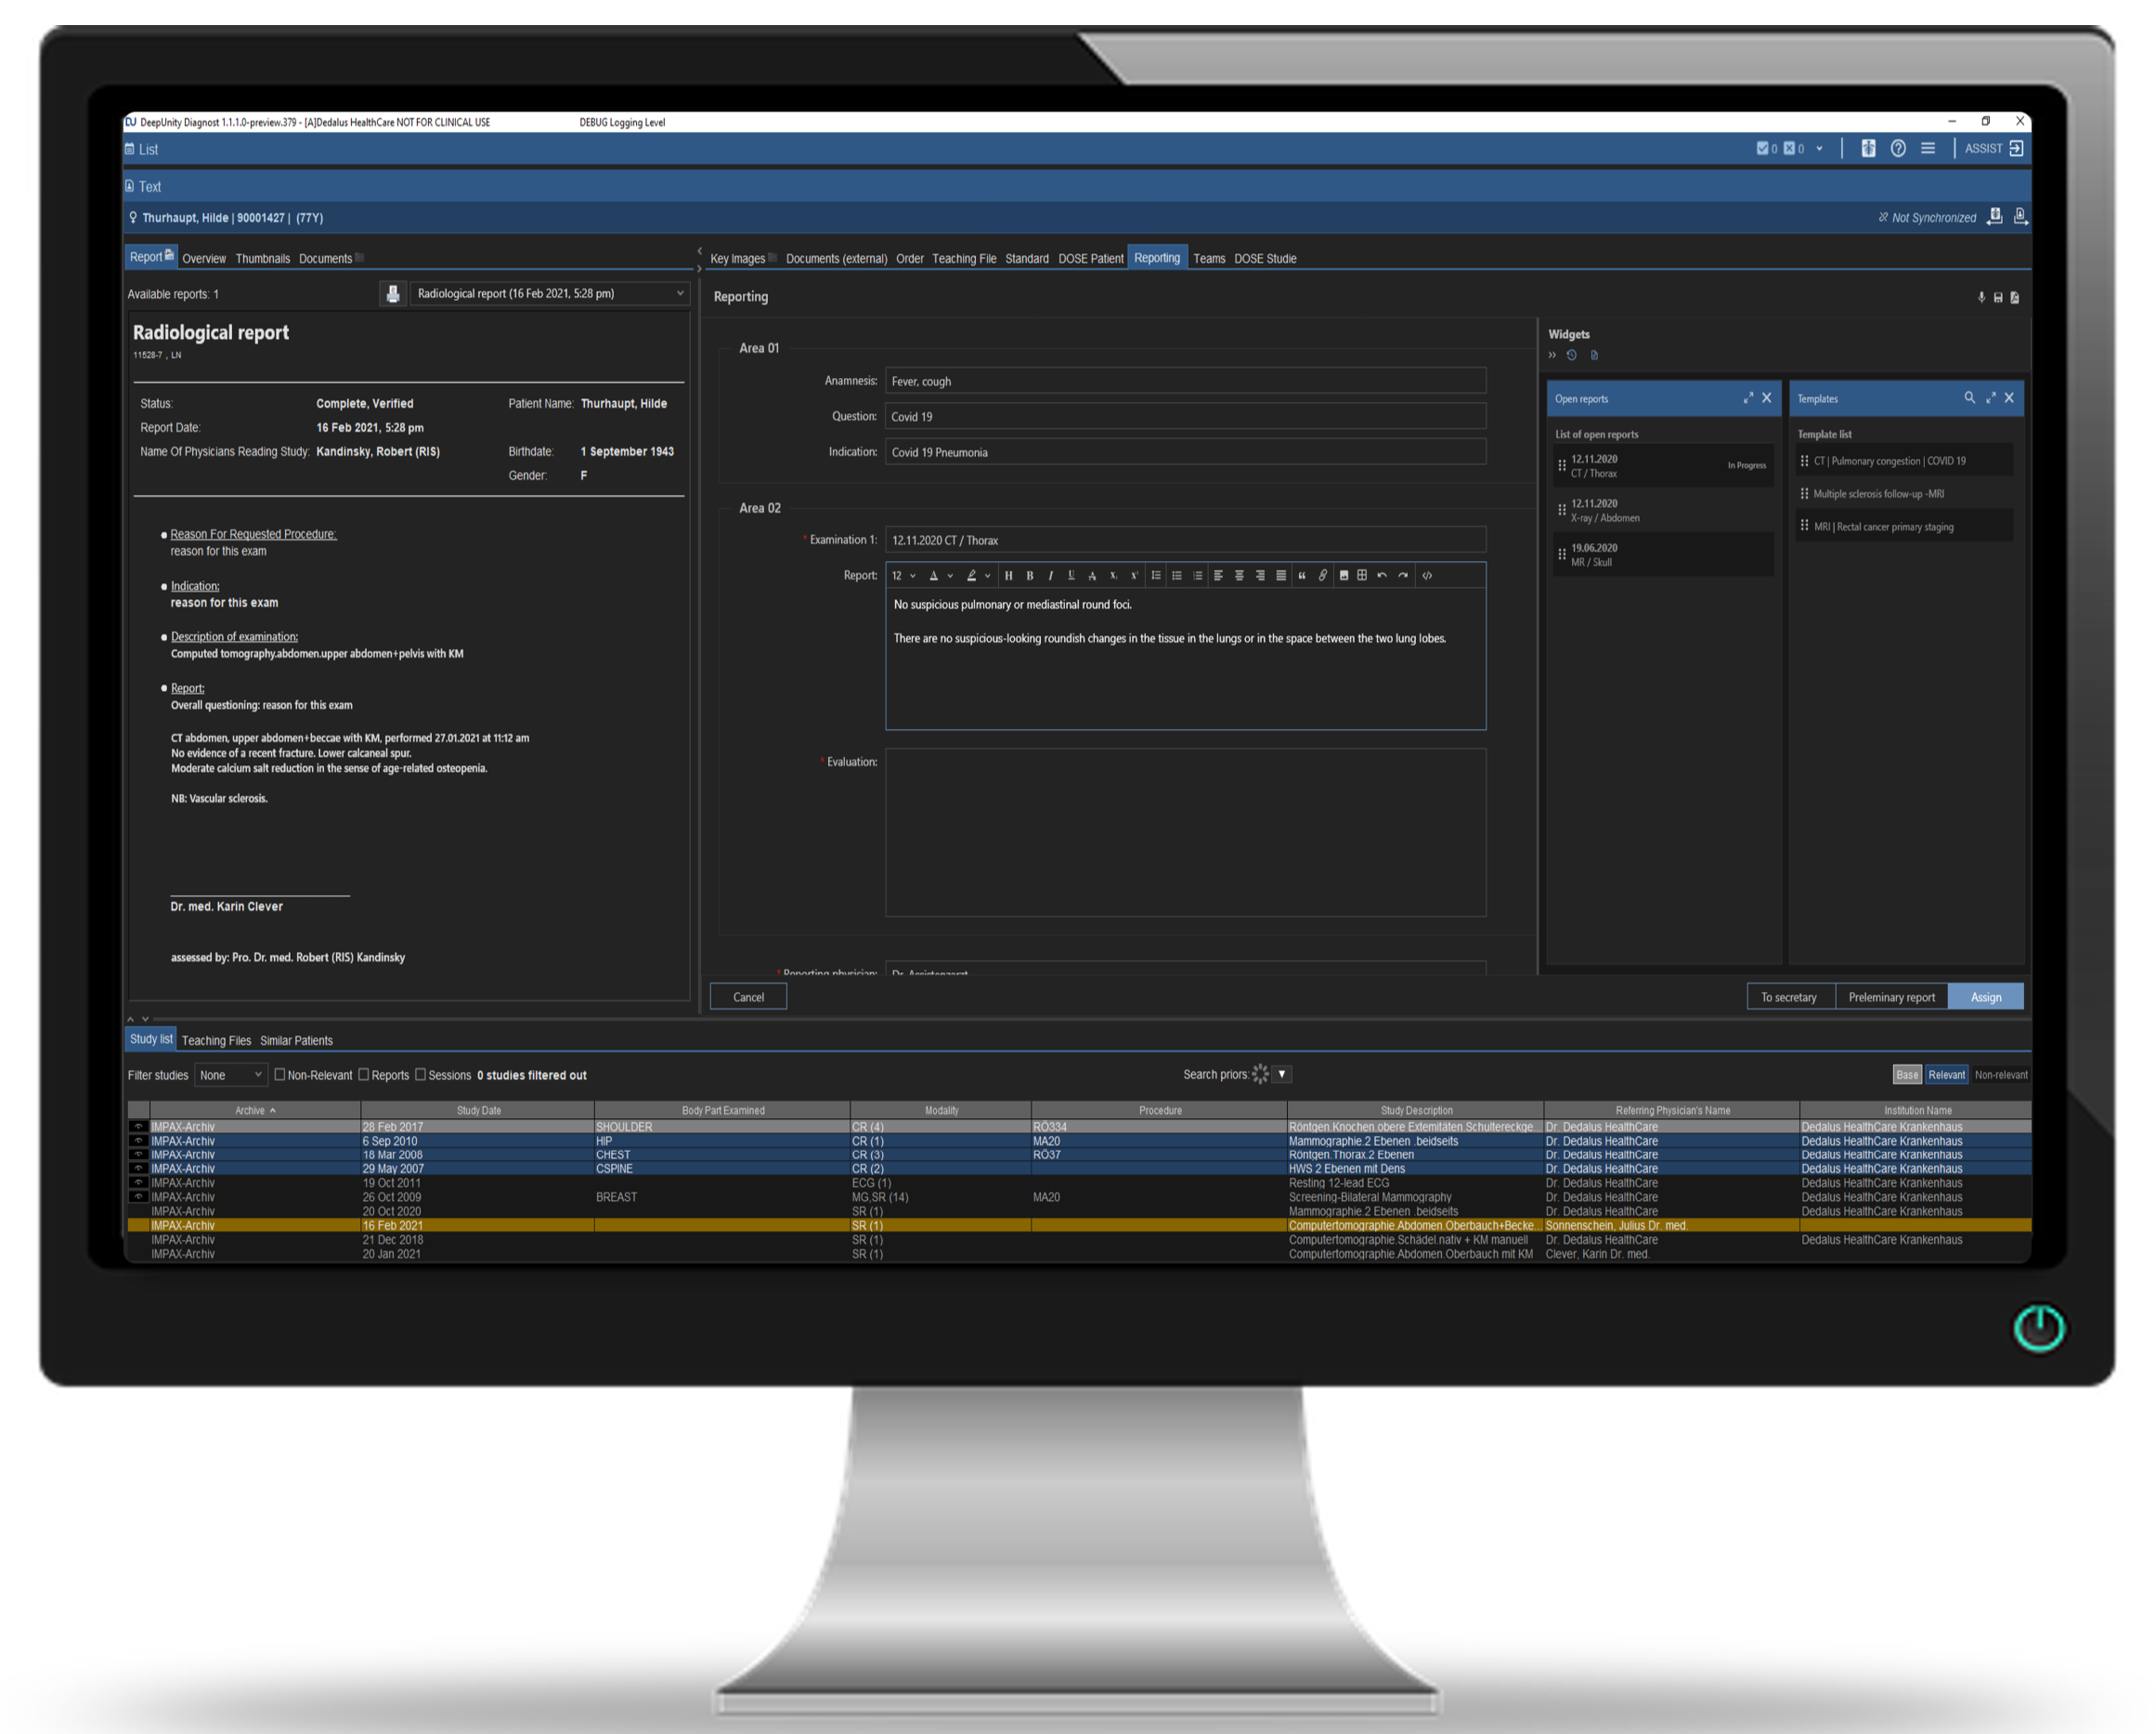
Task: Export report as PDF icon
Action: point(2015,297)
